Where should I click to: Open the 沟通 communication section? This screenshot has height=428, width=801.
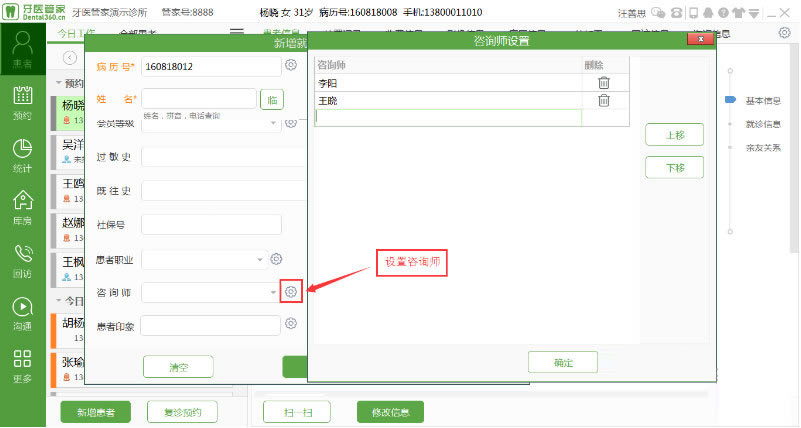pos(22,314)
